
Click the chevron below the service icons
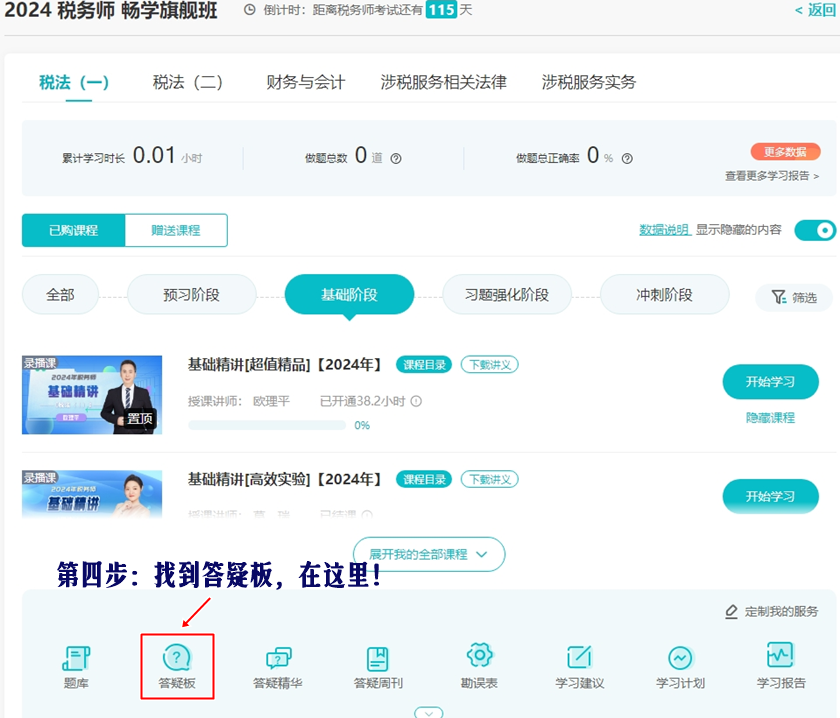tap(428, 713)
